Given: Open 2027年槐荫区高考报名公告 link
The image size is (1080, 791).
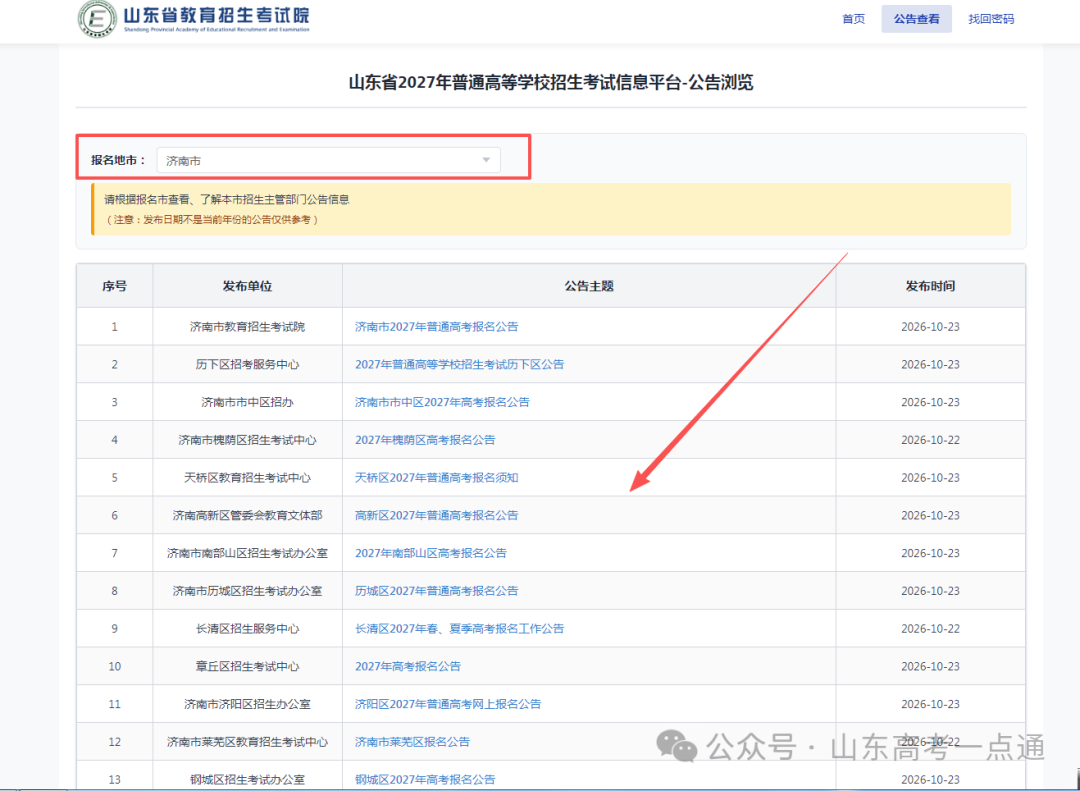Looking at the screenshot, I should (425, 440).
